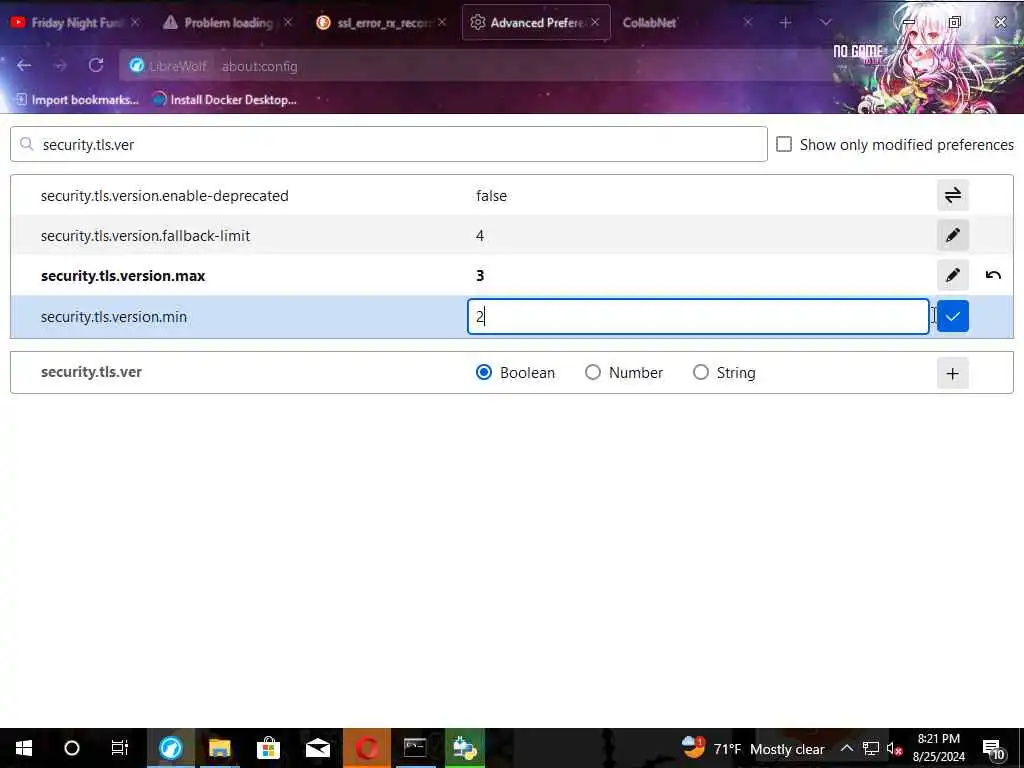The height and width of the screenshot is (768, 1024).
Task: Close the ssl_error_rx_record tab
Action: coord(442,22)
